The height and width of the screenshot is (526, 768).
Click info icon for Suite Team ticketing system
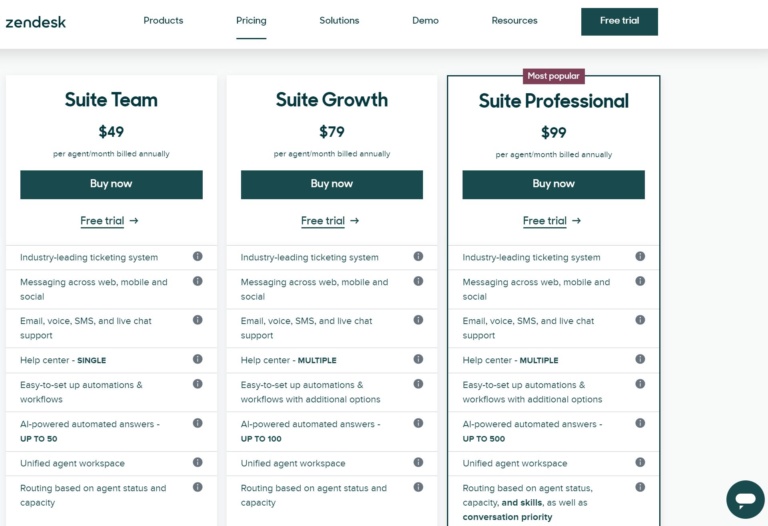point(197,257)
